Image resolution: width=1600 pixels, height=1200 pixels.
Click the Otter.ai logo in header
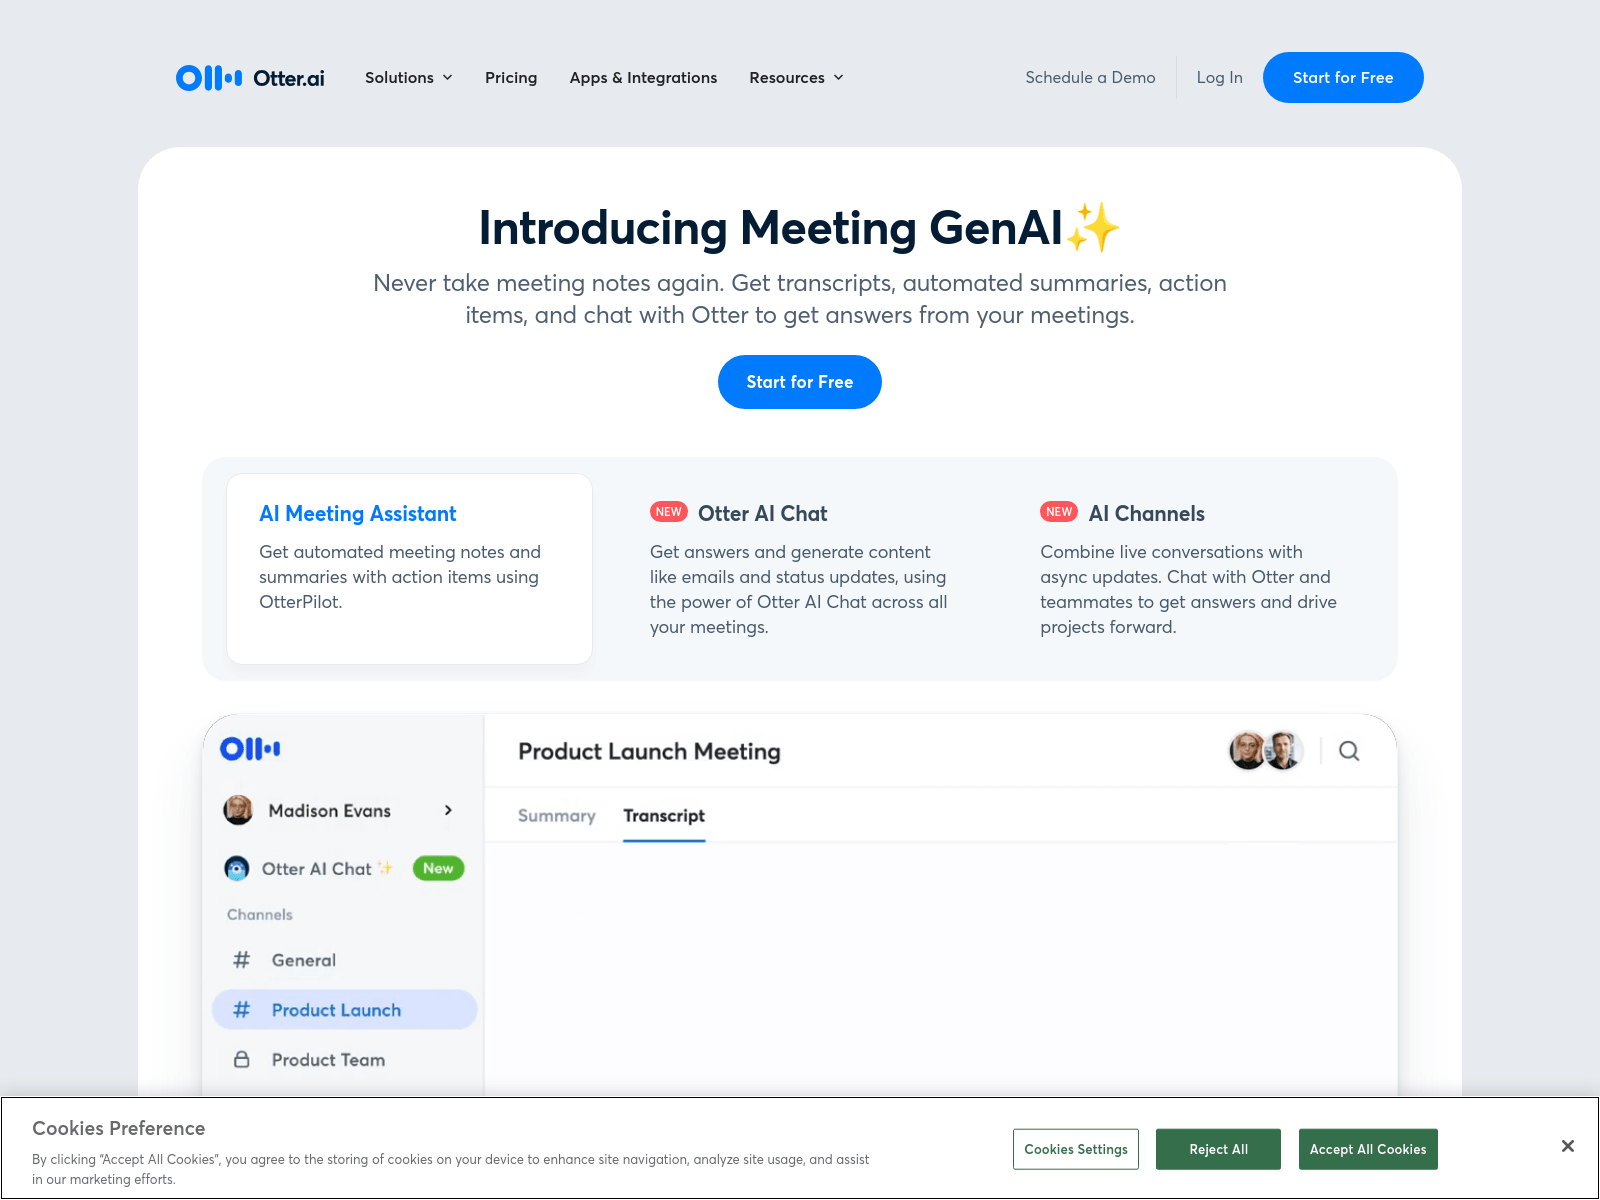click(250, 77)
